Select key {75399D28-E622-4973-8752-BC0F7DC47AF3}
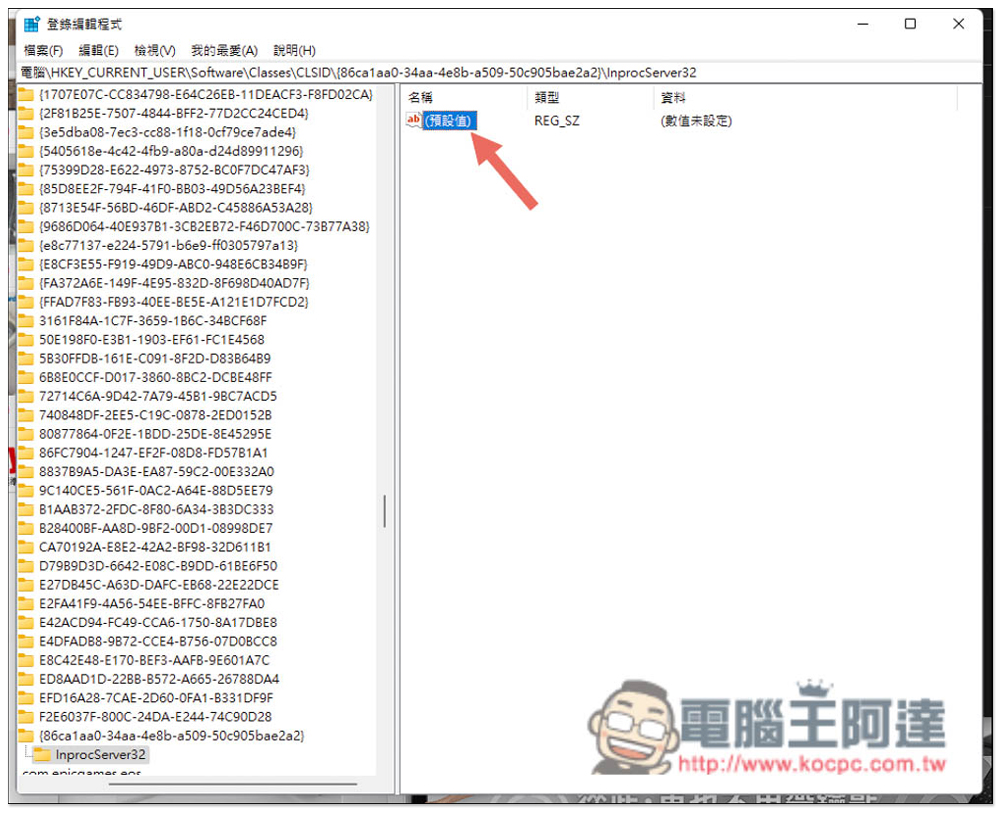 point(174,170)
